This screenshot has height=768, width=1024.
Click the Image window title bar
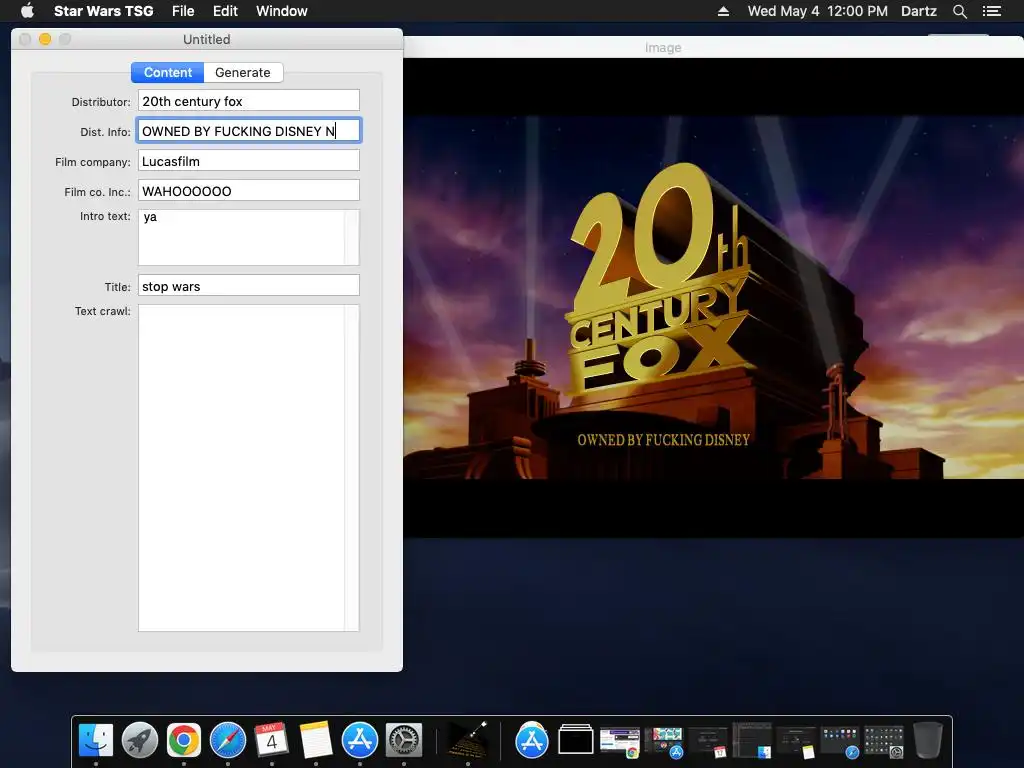click(x=713, y=47)
